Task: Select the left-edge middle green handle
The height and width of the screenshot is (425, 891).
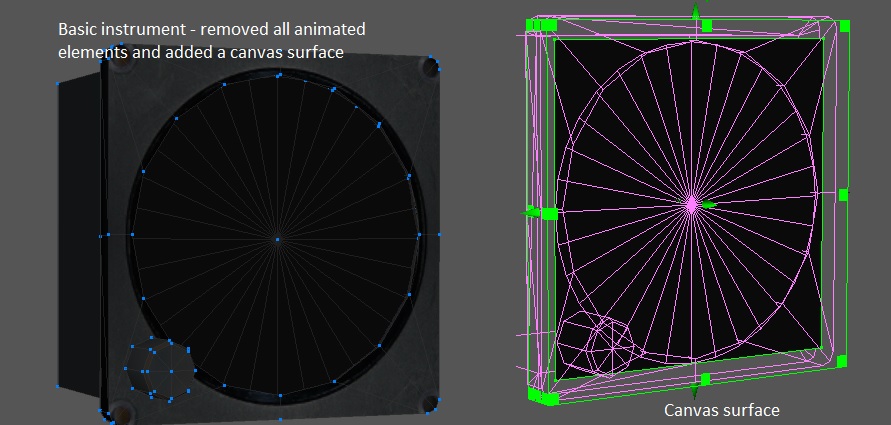Action: point(548,213)
